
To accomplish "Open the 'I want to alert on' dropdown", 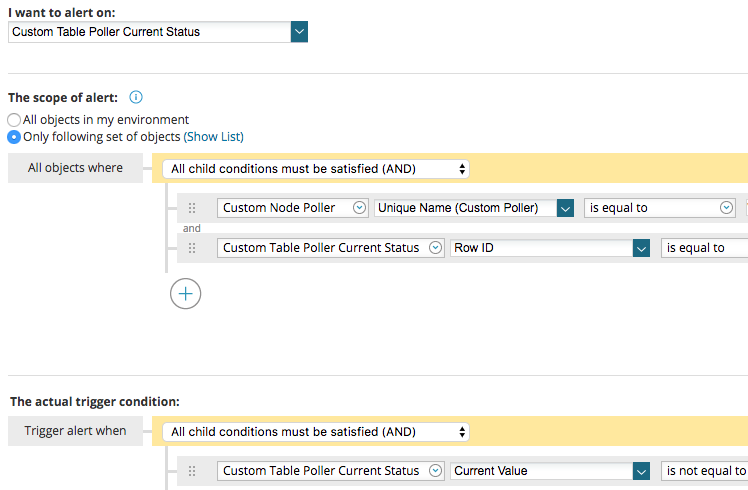I will [x=299, y=32].
